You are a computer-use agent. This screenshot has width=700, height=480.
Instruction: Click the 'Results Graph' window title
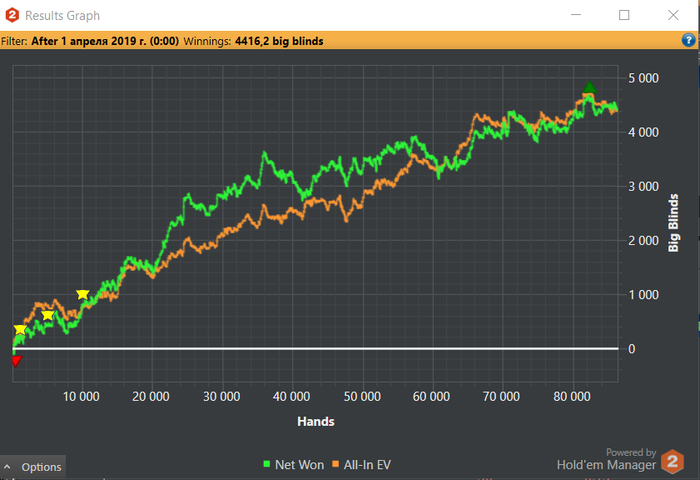[62, 16]
